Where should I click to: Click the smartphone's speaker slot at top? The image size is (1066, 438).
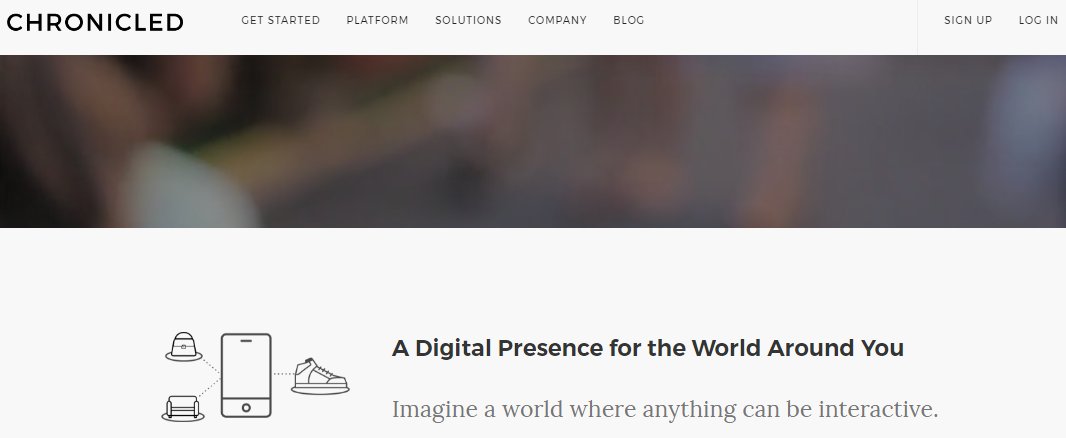coord(246,340)
